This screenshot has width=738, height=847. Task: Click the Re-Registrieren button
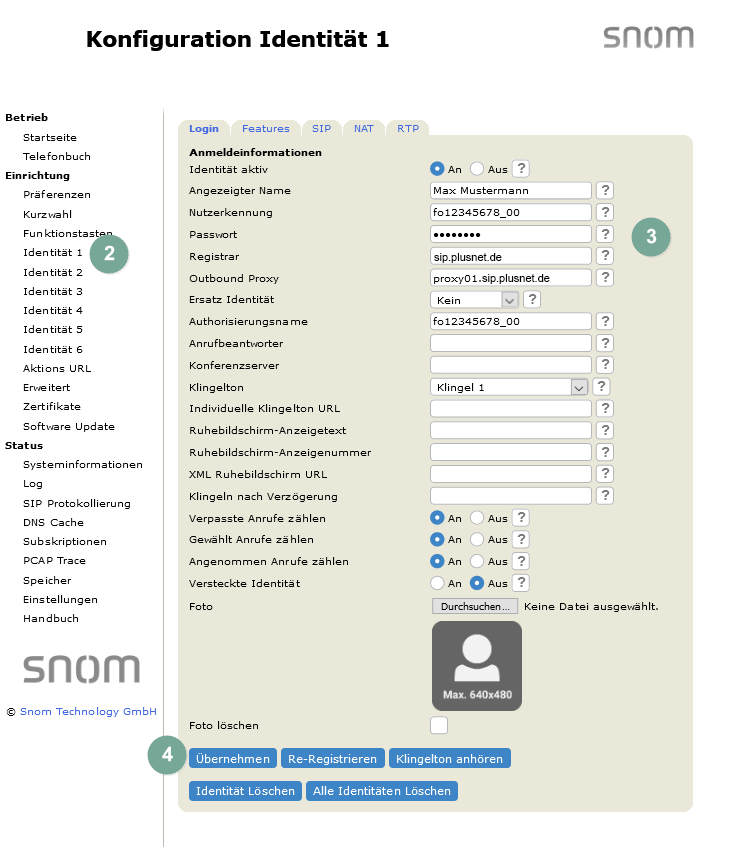332,758
